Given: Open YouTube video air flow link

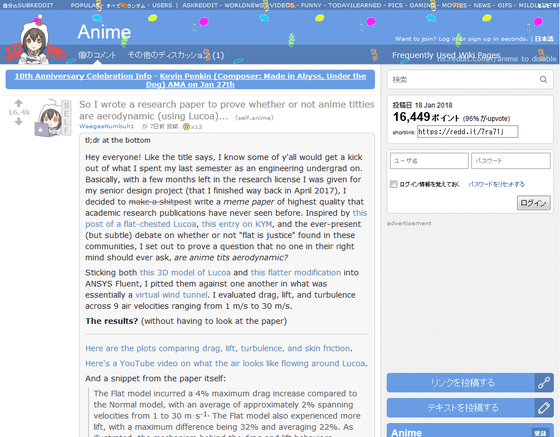Looking at the screenshot, I should pos(225,363).
